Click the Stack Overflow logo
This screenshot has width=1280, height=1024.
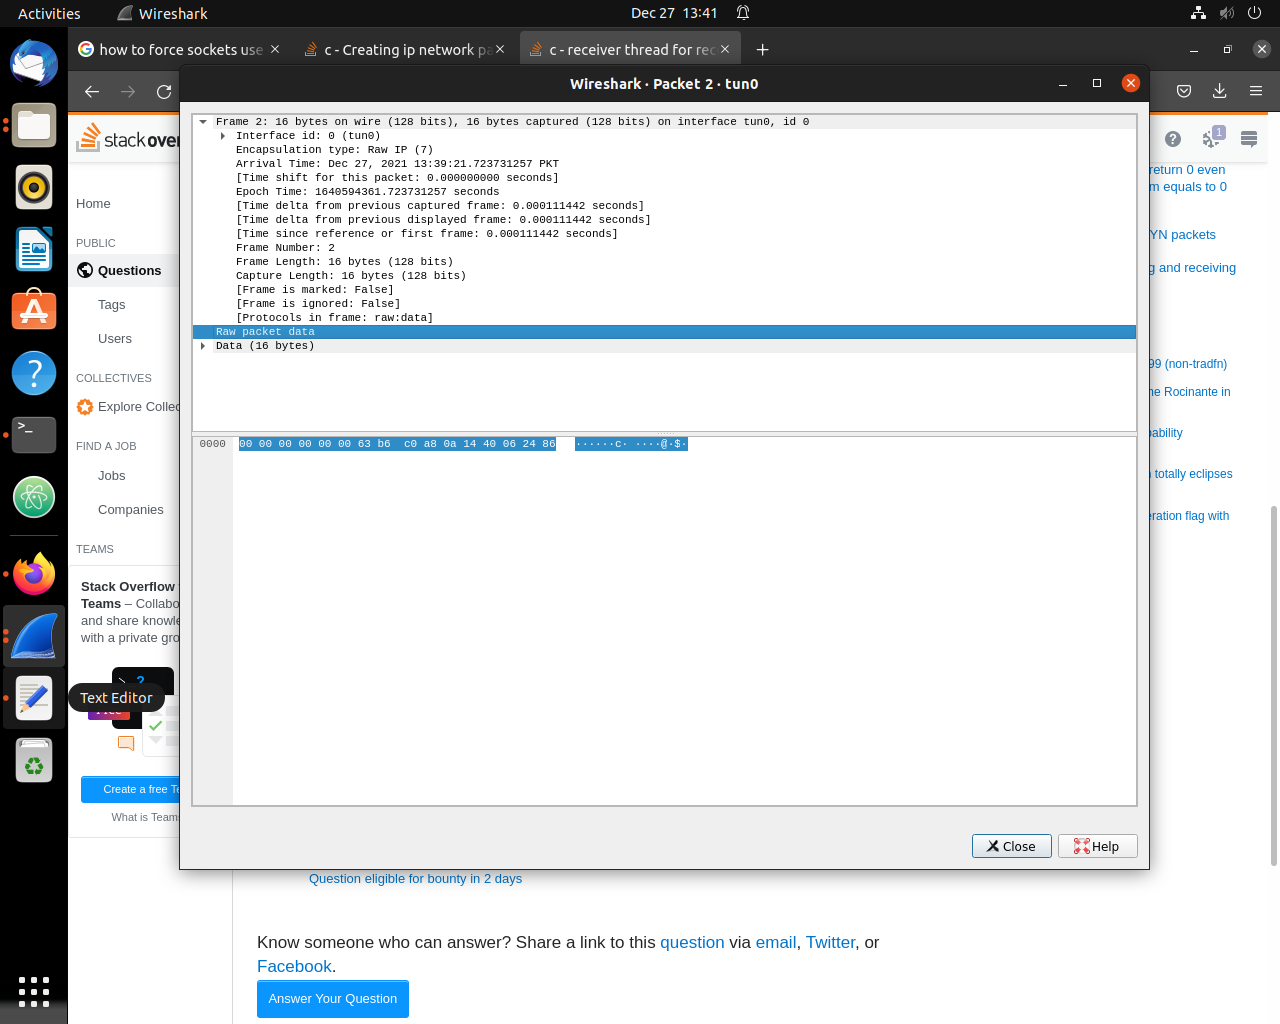(x=128, y=138)
